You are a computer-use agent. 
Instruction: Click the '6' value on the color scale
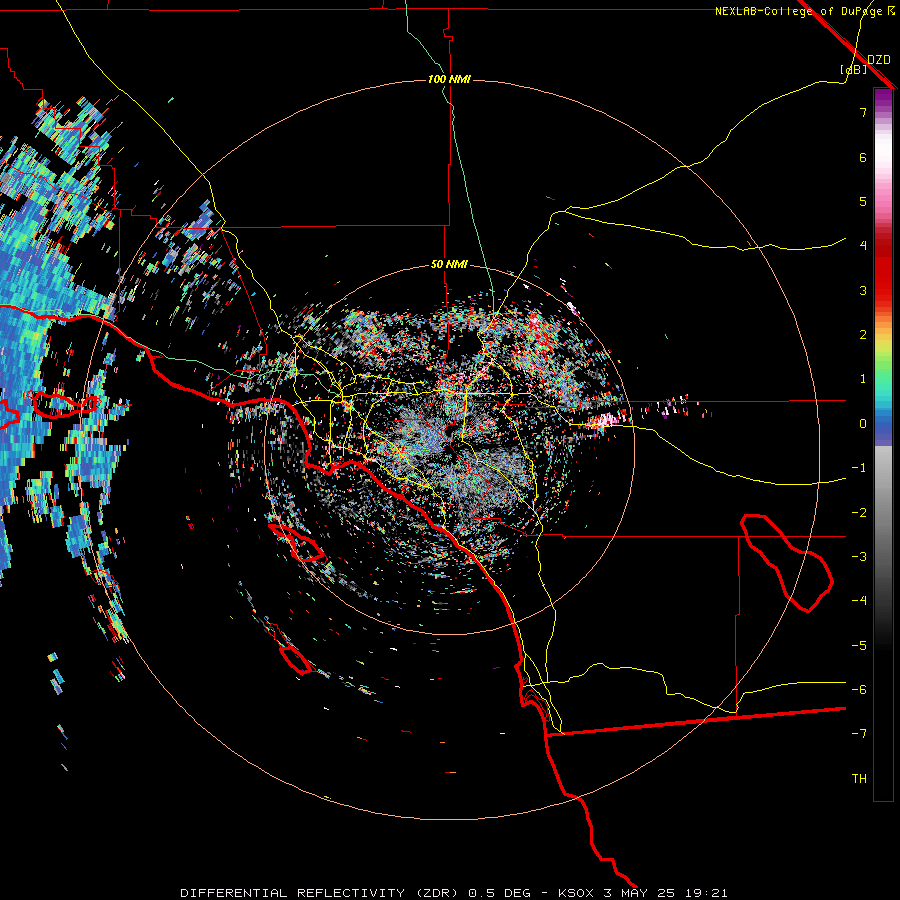coord(863,157)
